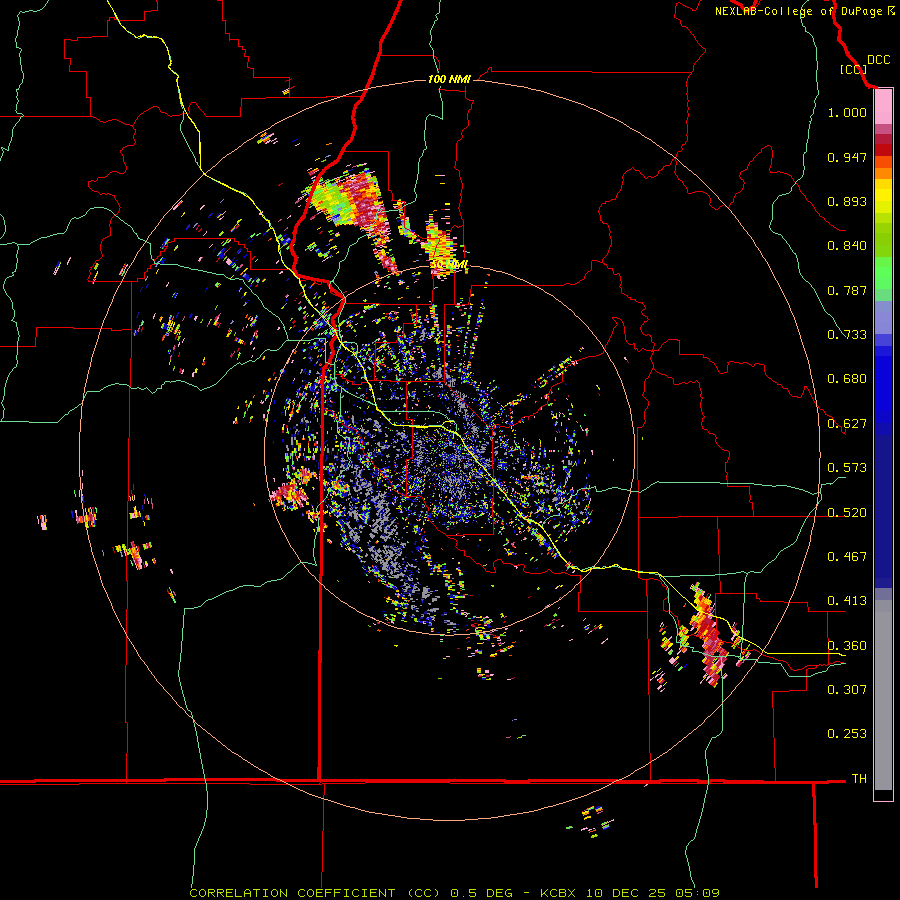Click the 0.733 color scale value

(847, 335)
